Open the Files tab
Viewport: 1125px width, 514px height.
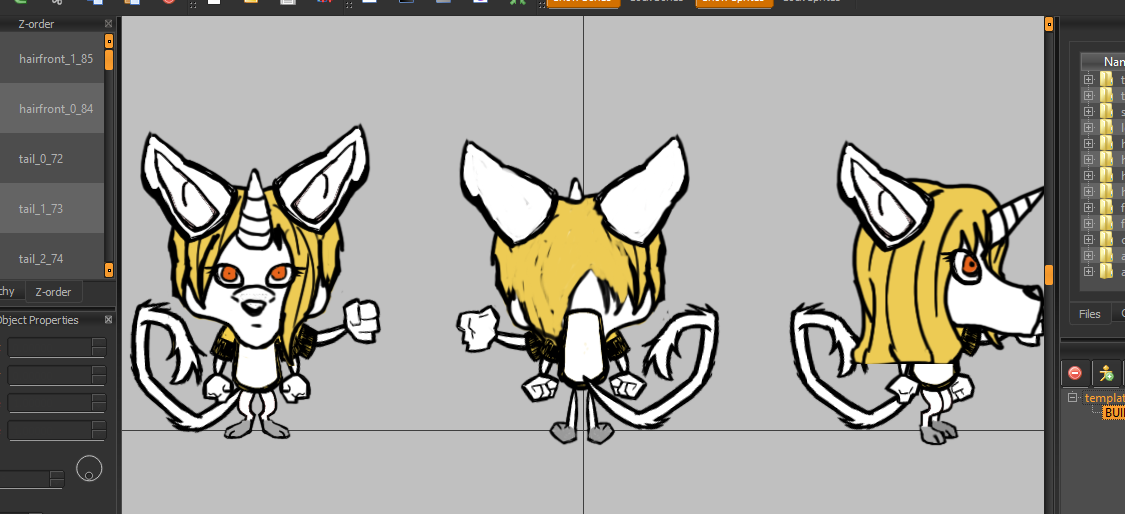point(1089,314)
